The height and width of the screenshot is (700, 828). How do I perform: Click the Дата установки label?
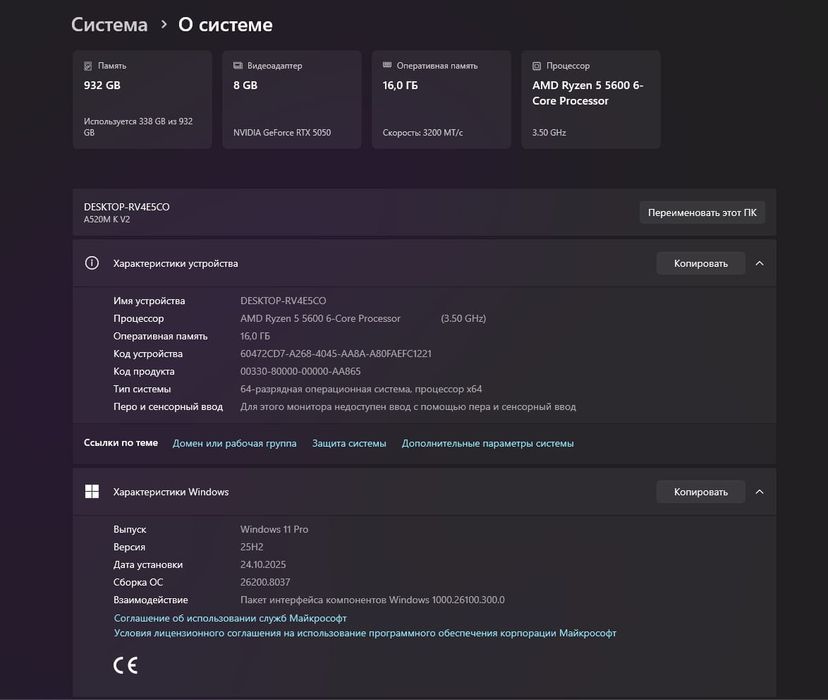[148, 565]
